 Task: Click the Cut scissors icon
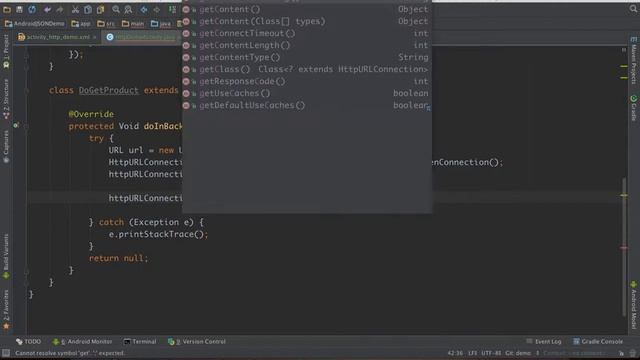75,9
